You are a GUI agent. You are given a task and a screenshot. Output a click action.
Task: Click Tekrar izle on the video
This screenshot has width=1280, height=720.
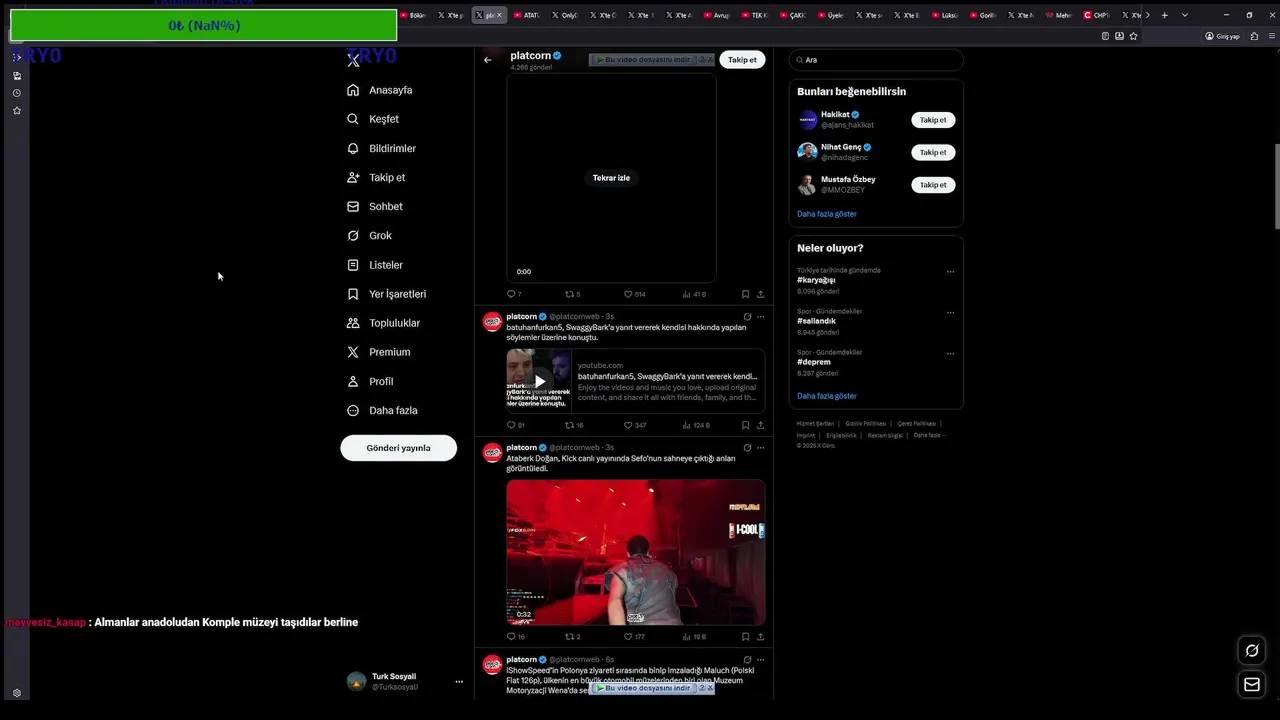[611, 178]
